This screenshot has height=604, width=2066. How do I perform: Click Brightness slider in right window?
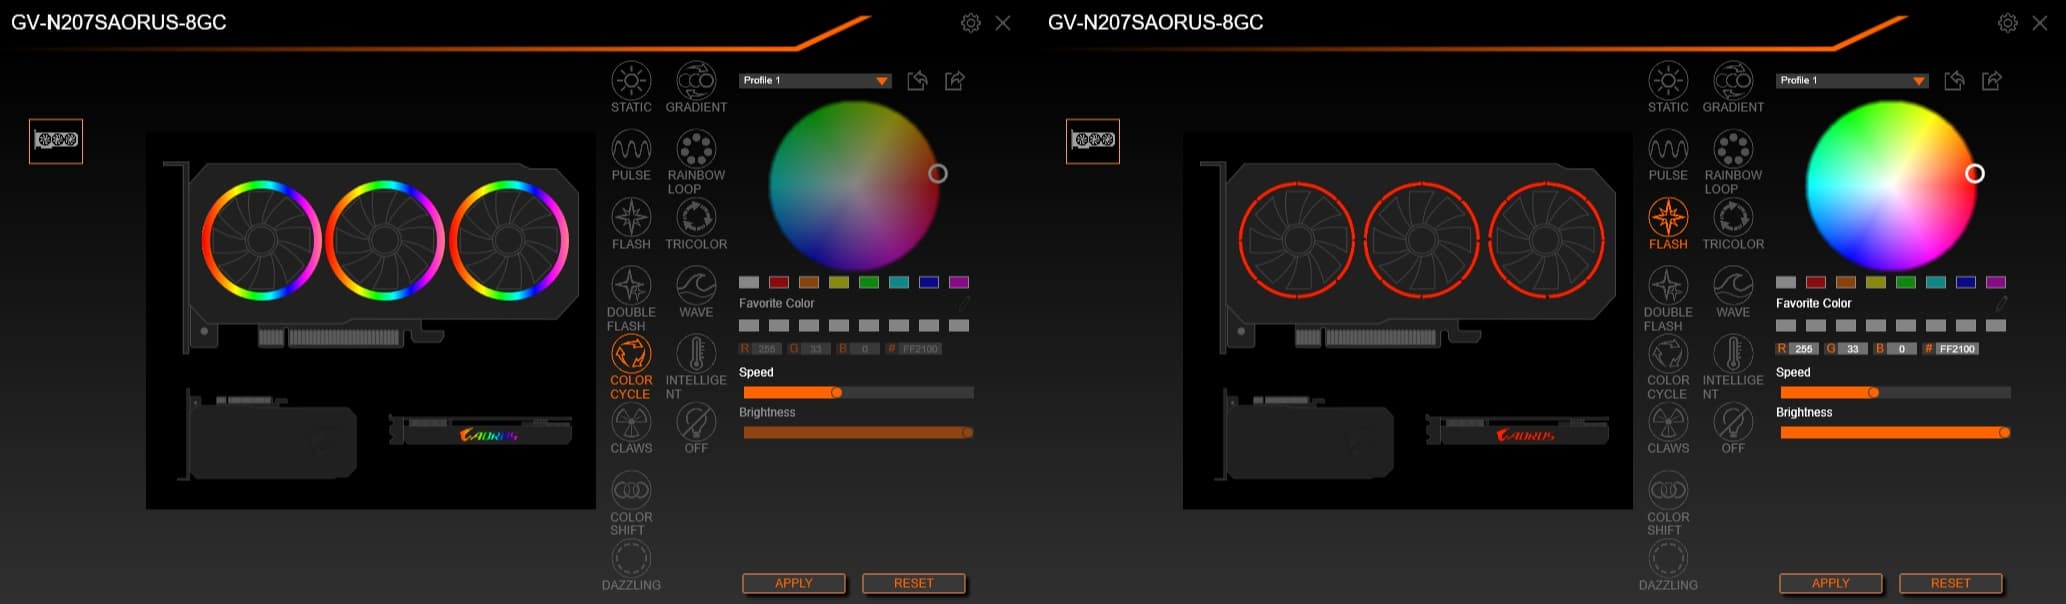[x=1895, y=433]
